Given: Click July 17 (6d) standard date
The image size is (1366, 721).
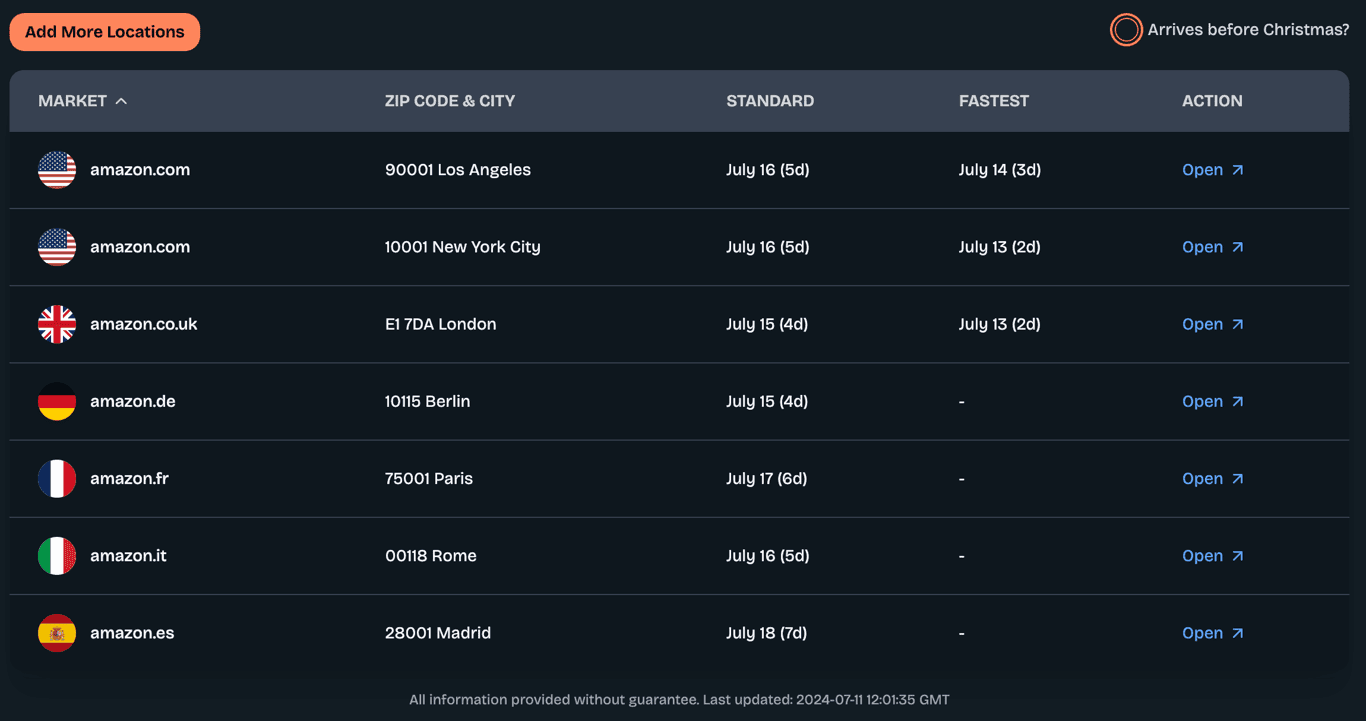Looking at the screenshot, I should pyautogui.click(x=767, y=478).
